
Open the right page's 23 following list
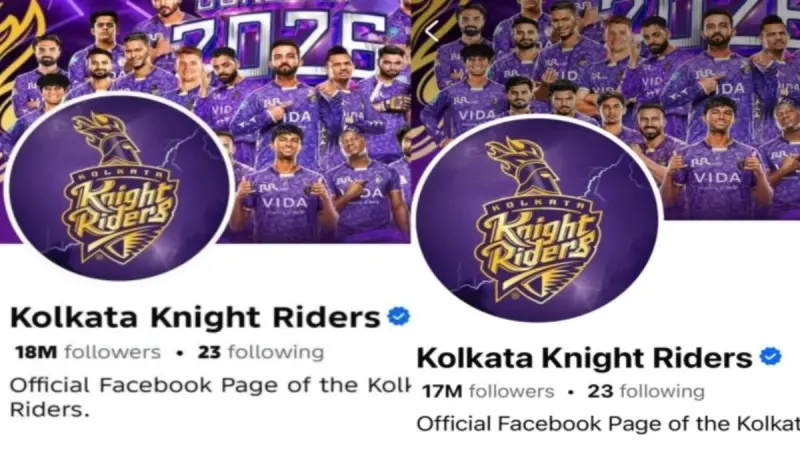646,391
